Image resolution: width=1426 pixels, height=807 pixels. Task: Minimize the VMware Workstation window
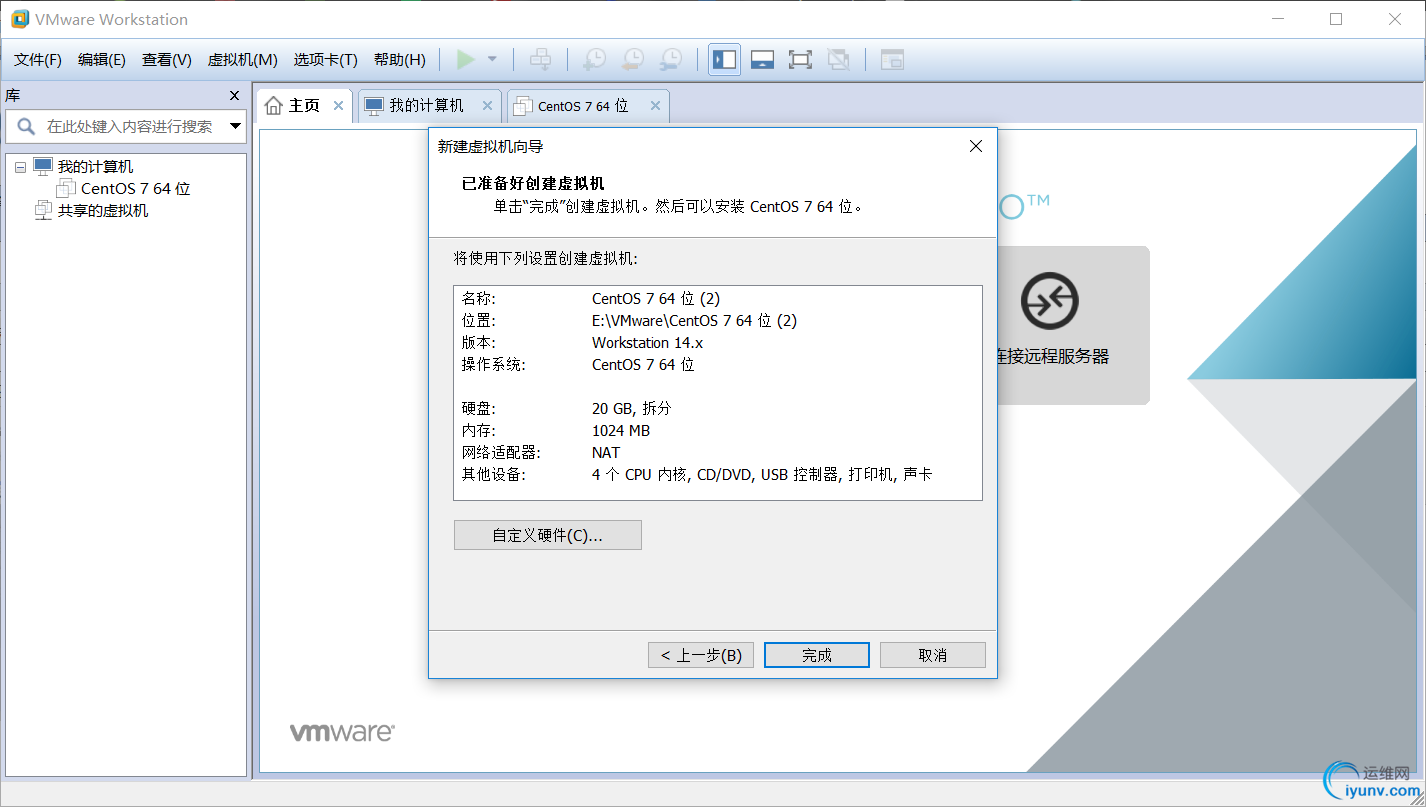(x=1279, y=19)
